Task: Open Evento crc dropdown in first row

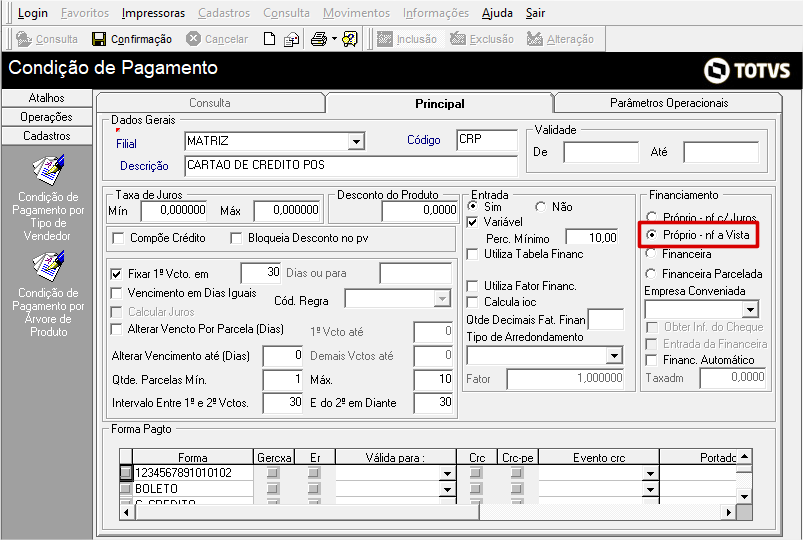Action: pos(650,473)
